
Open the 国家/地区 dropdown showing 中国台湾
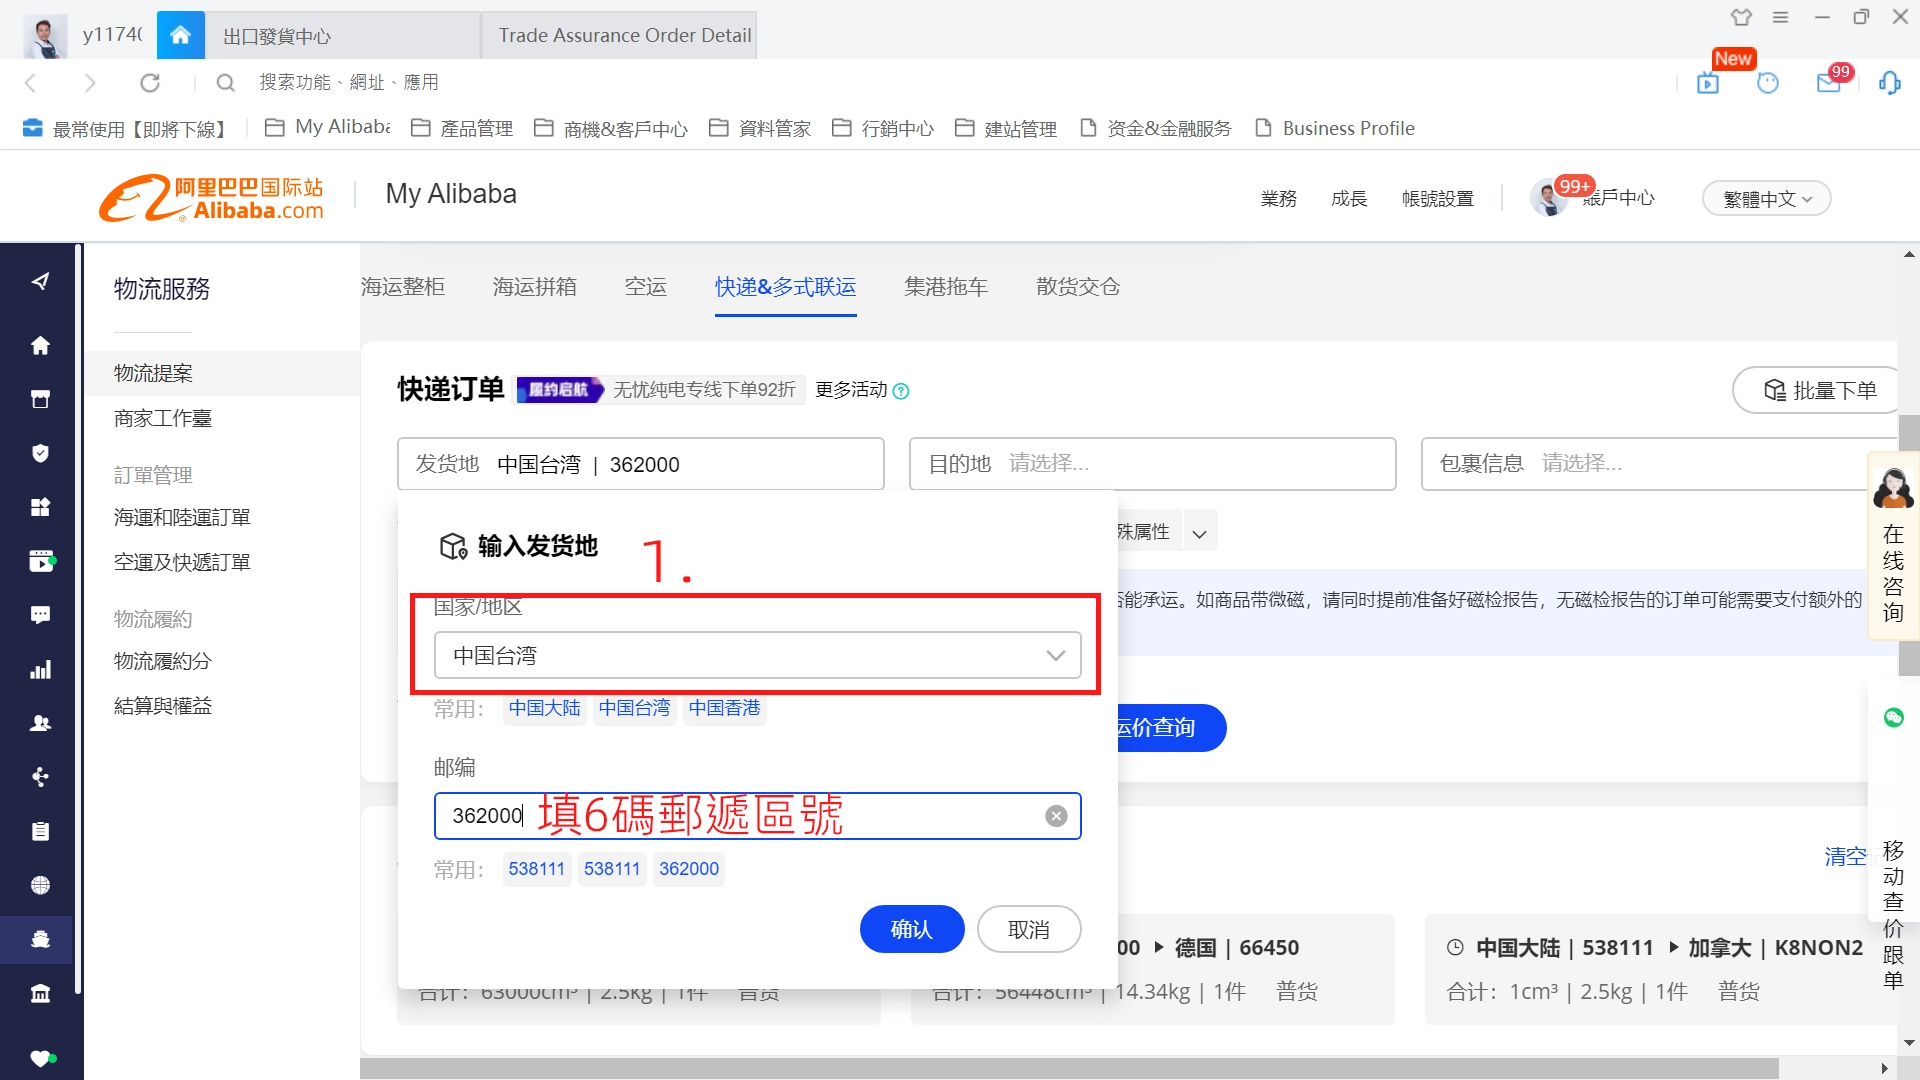point(758,655)
